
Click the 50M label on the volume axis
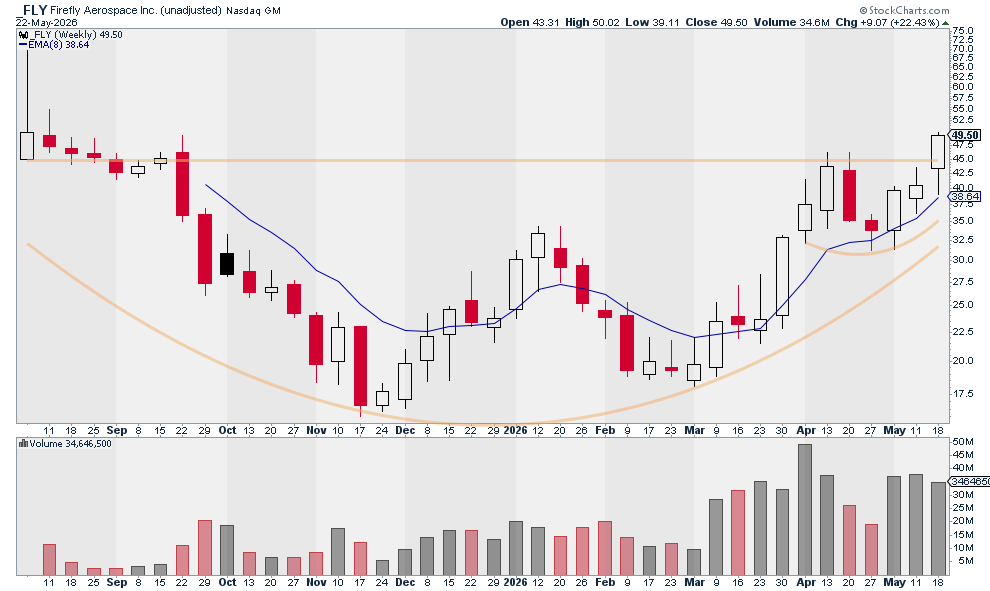point(963,441)
